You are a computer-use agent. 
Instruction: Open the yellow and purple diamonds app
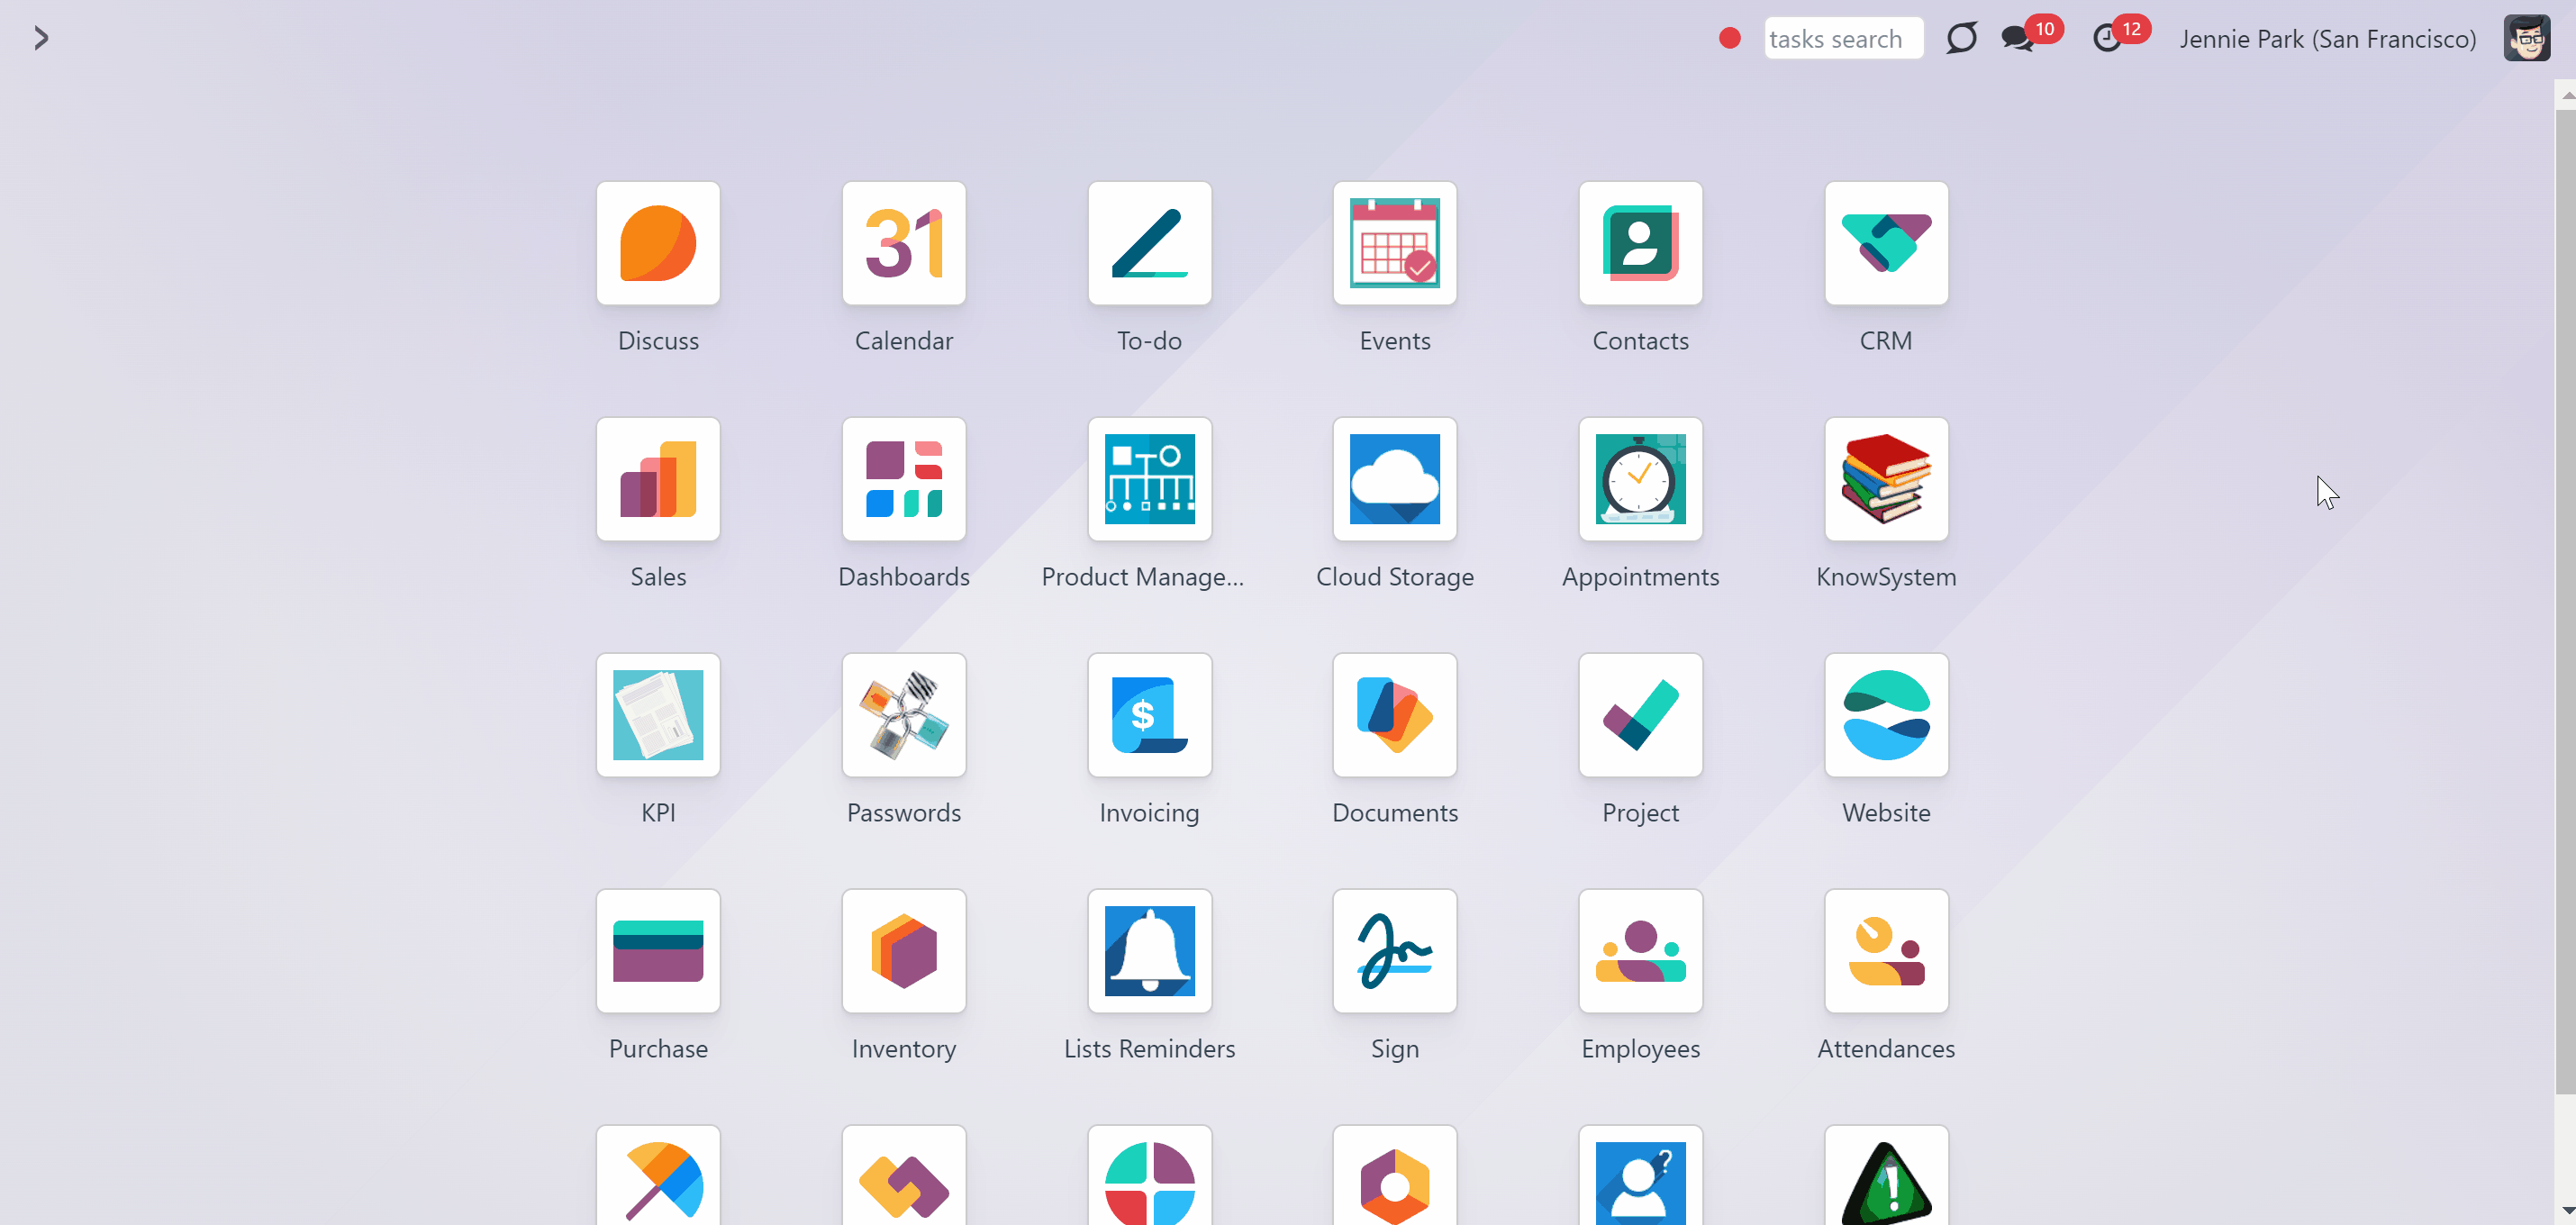(x=904, y=1176)
